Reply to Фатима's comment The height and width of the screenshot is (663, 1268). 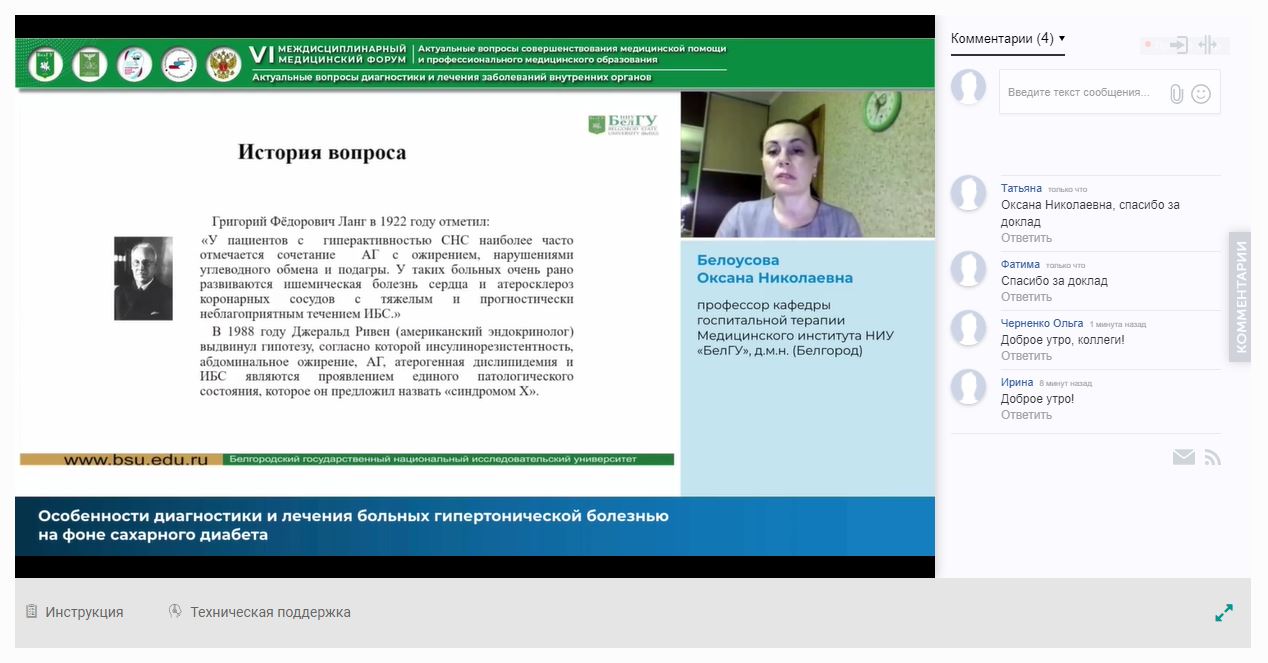pyautogui.click(x=1026, y=297)
